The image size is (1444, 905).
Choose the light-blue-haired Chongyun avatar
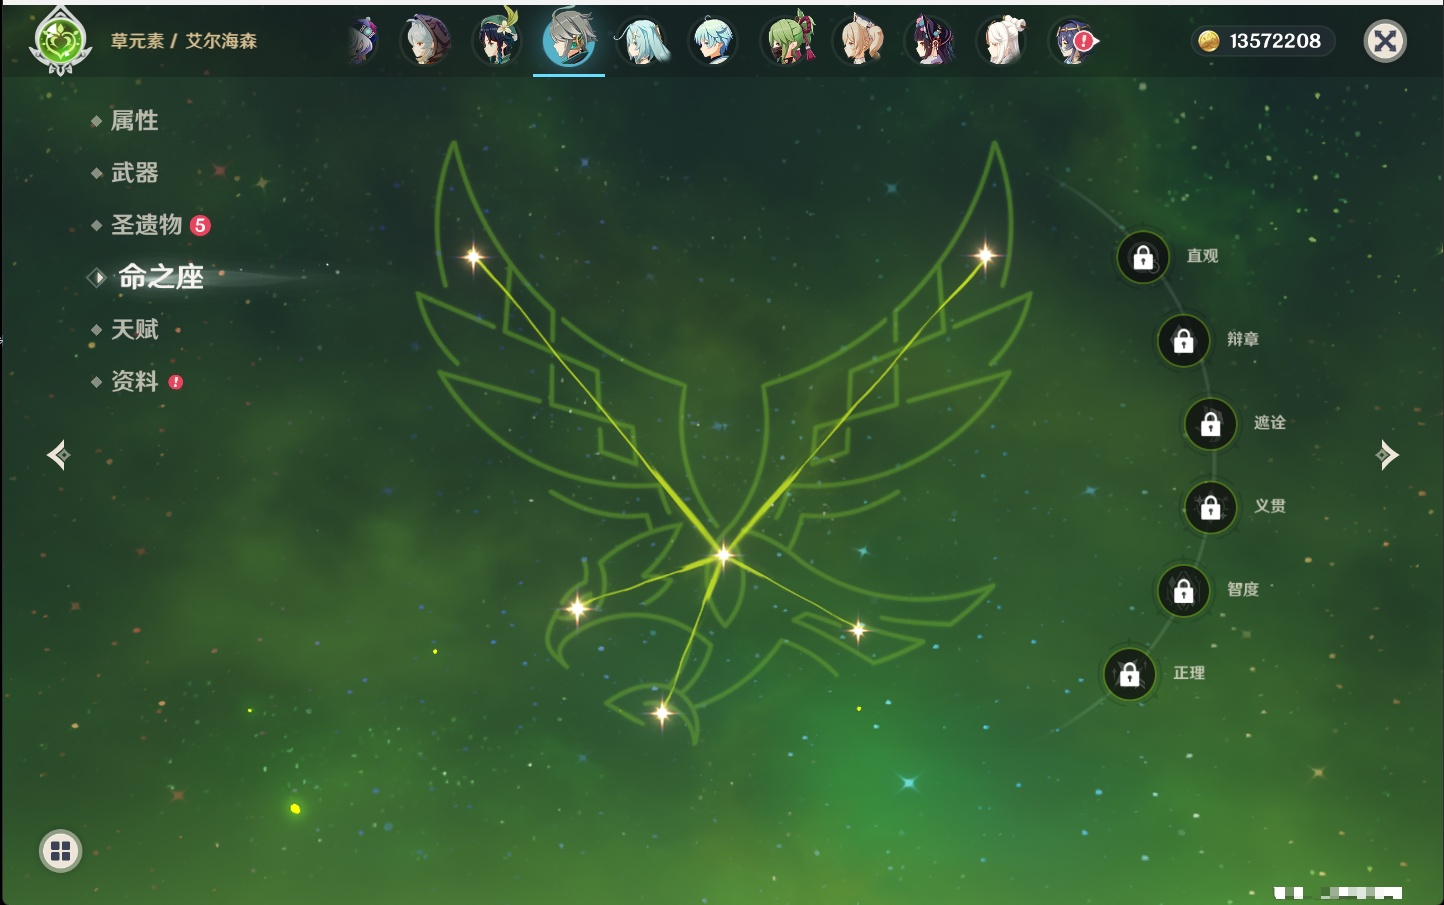tap(713, 41)
